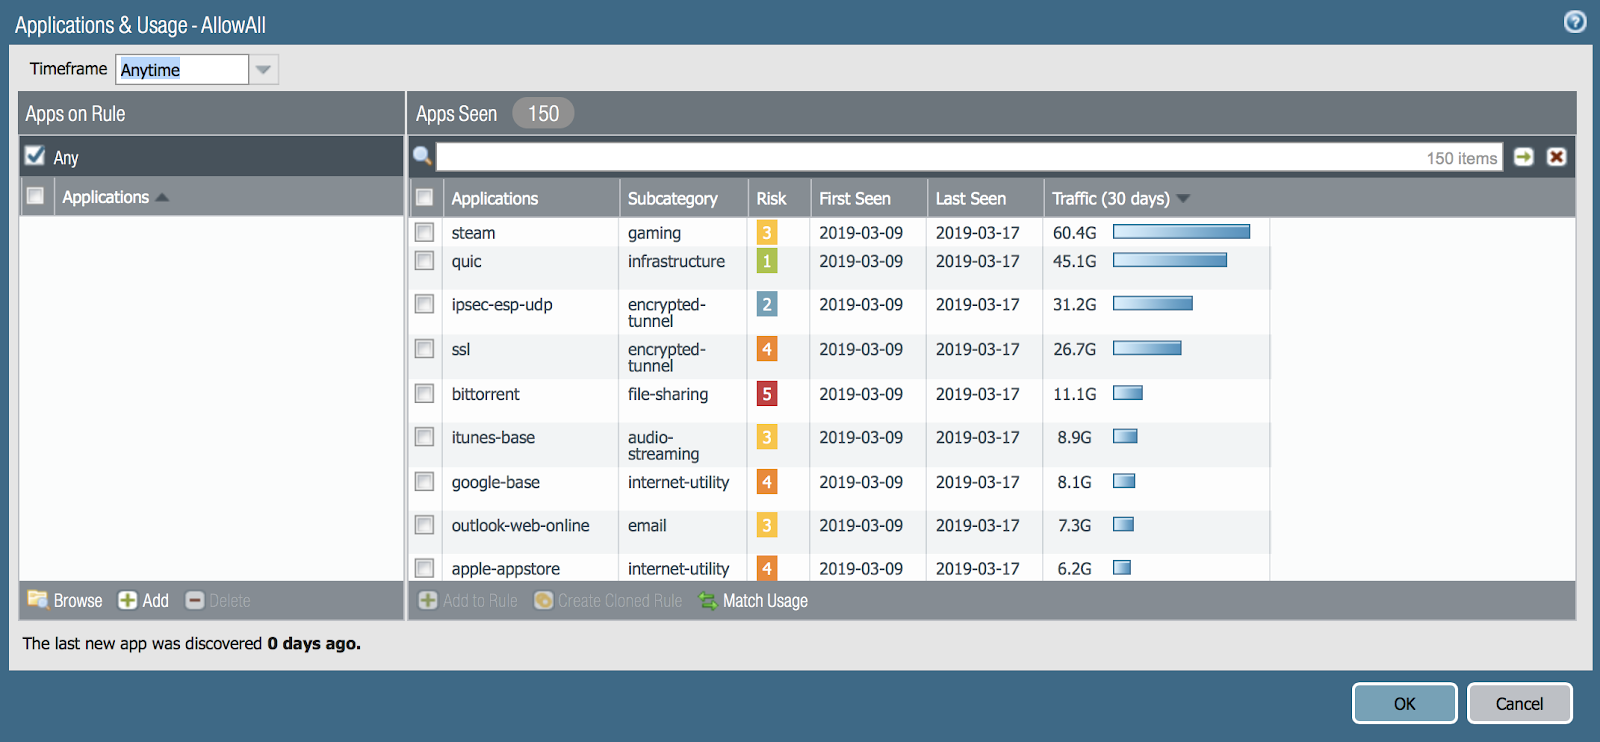
Task: Click the audio-streaming subcategory cell
Action: point(663,445)
